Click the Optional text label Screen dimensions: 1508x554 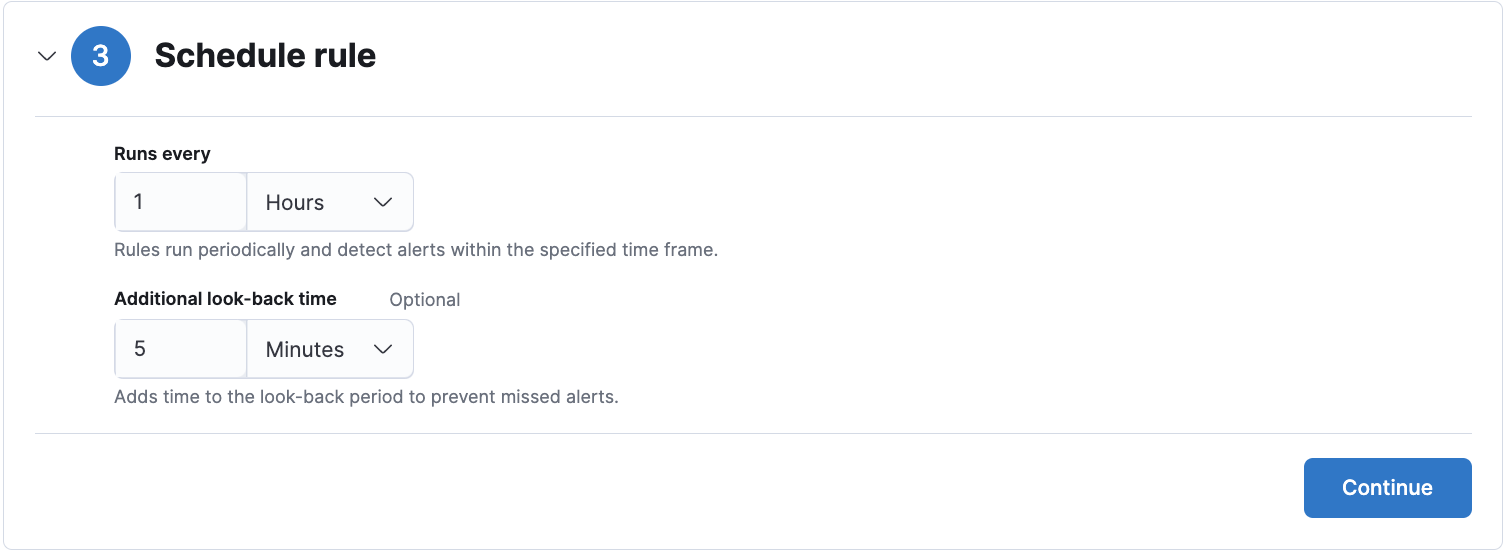(x=425, y=300)
